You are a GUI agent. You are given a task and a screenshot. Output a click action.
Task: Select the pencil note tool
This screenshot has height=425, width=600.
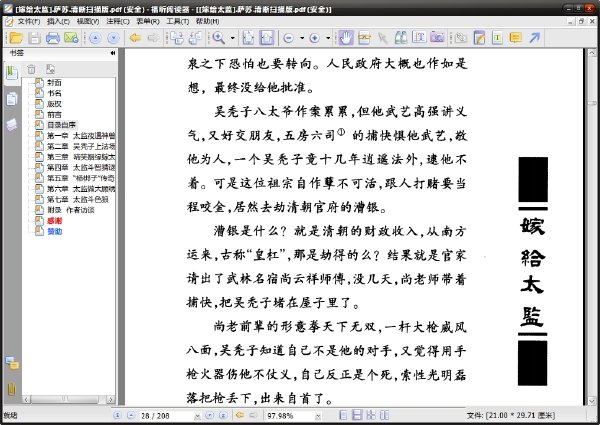coord(479,37)
